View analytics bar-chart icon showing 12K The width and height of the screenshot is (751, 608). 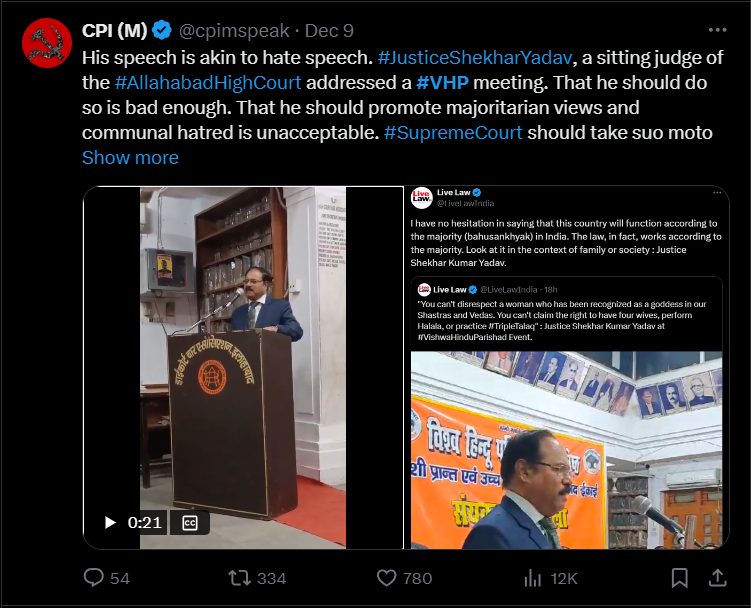[533, 578]
